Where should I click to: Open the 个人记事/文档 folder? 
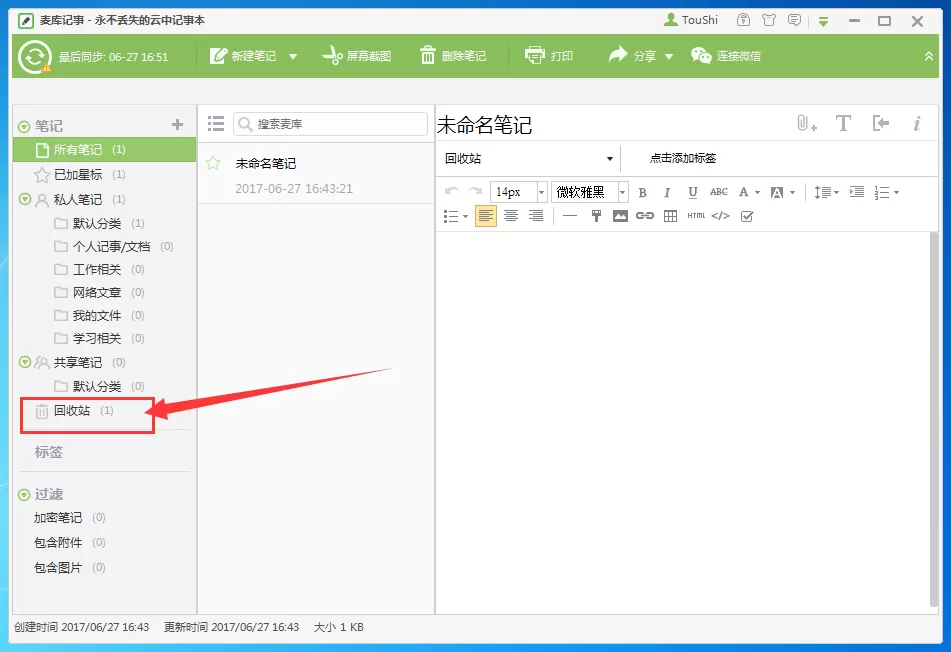tap(113, 246)
